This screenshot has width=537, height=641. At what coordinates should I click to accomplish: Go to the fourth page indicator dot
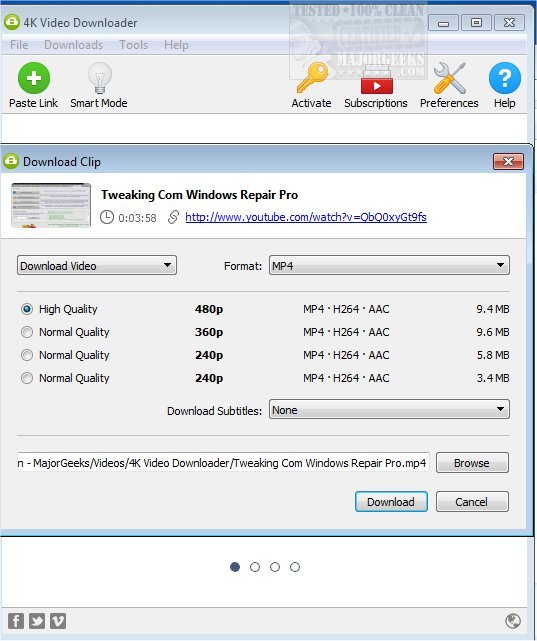(295, 567)
